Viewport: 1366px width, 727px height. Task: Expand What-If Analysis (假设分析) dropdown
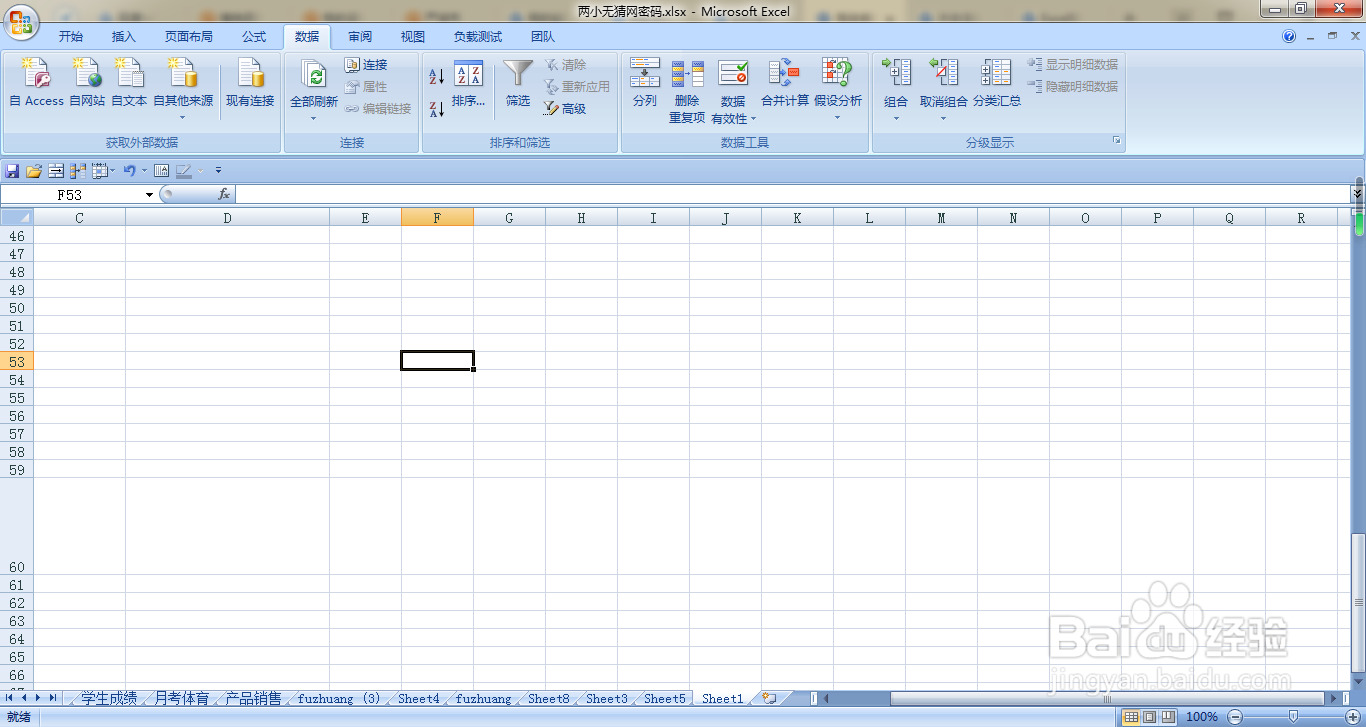point(838,117)
